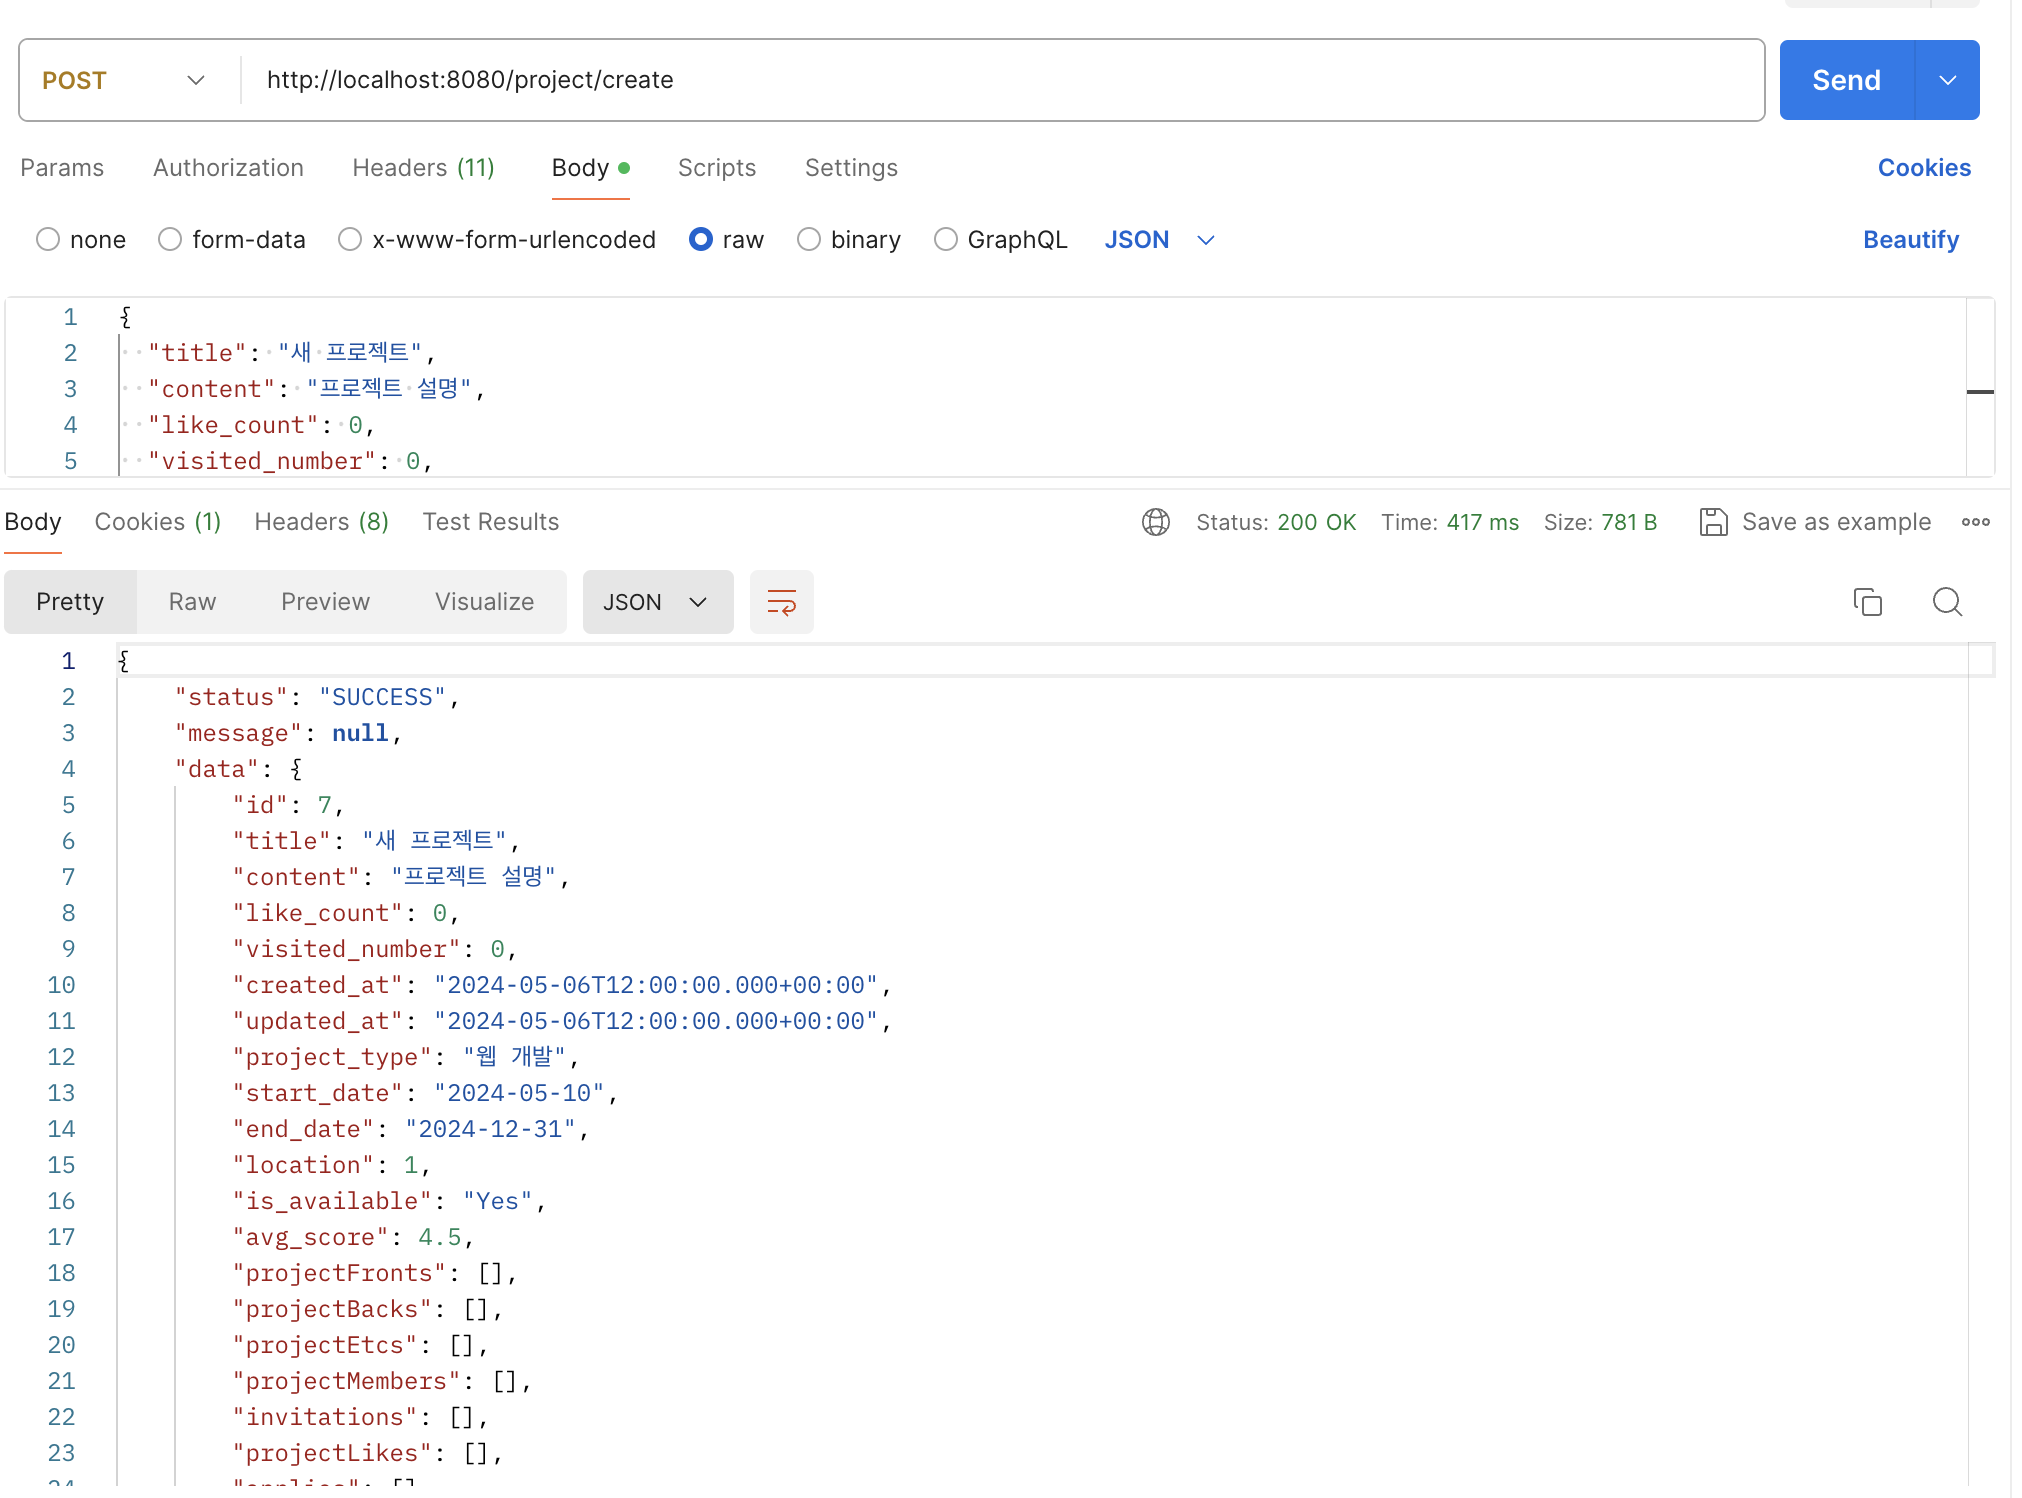Click the request body "title" line

pos(292,353)
